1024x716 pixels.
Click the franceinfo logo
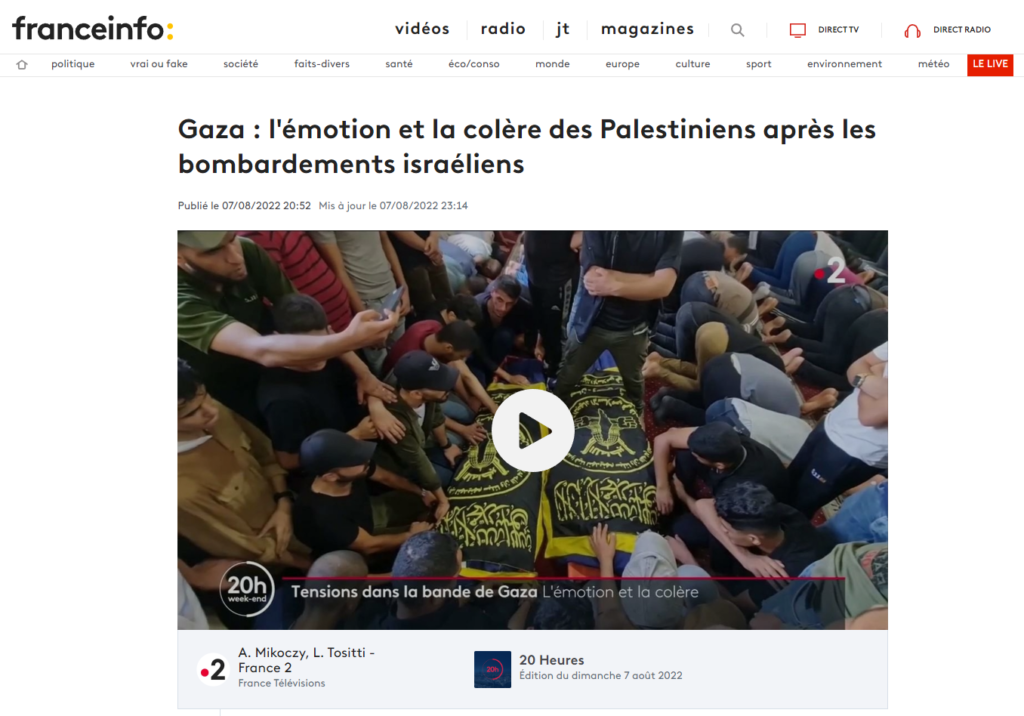tap(93, 29)
